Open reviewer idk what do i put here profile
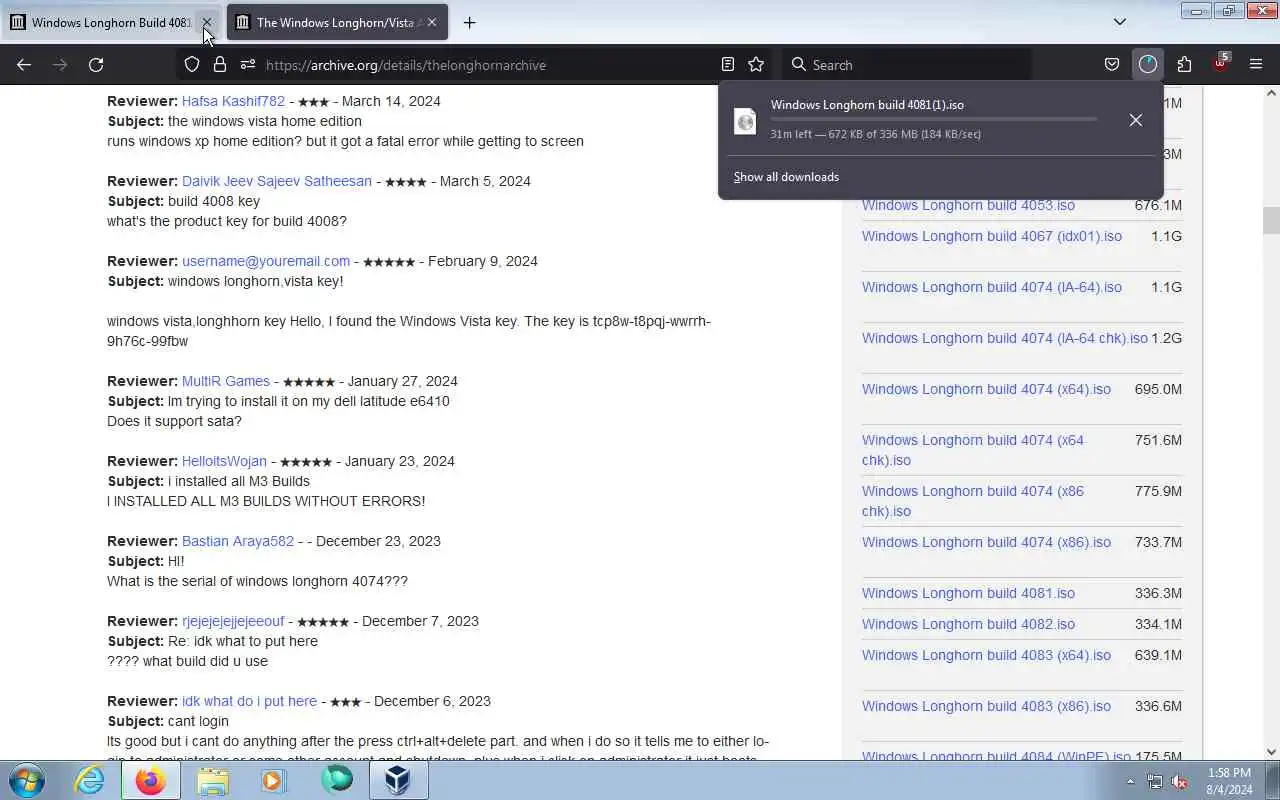The width and height of the screenshot is (1280, 800). [x=249, y=701]
